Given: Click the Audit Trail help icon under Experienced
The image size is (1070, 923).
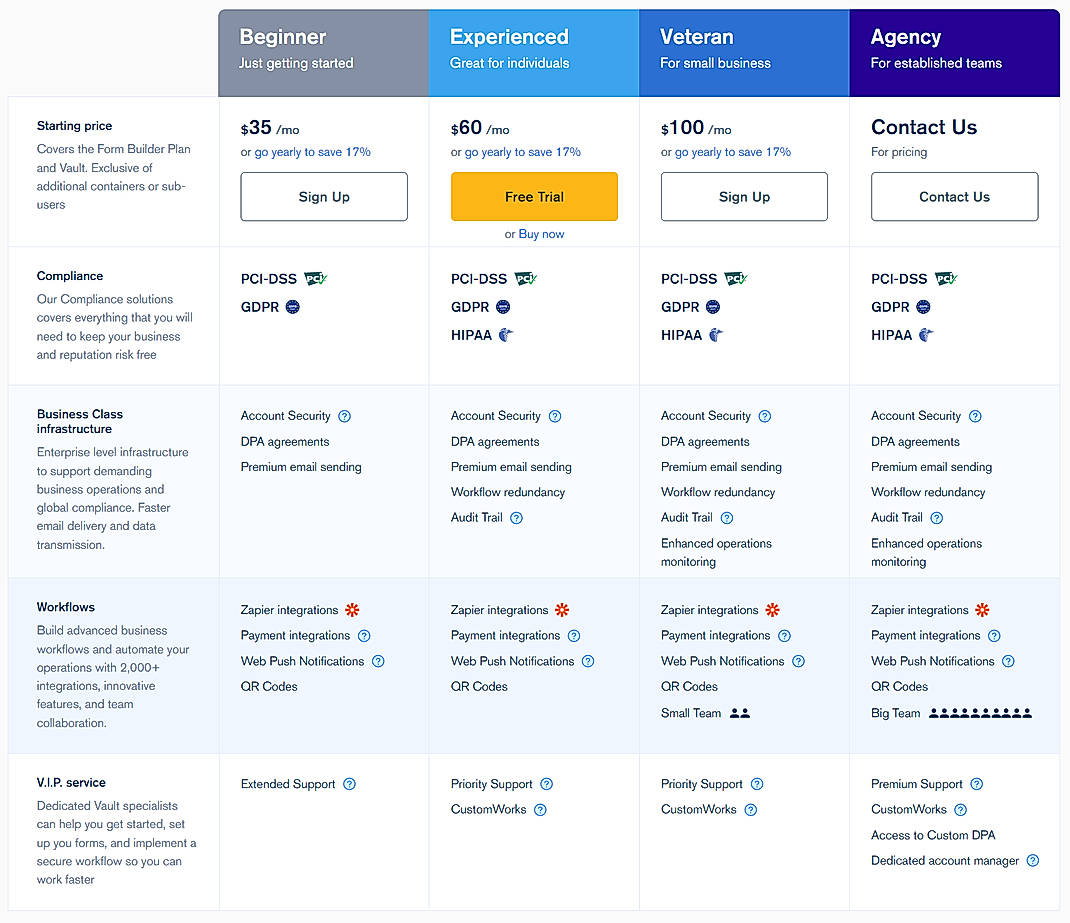Looking at the screenshot, I should 516,518.
